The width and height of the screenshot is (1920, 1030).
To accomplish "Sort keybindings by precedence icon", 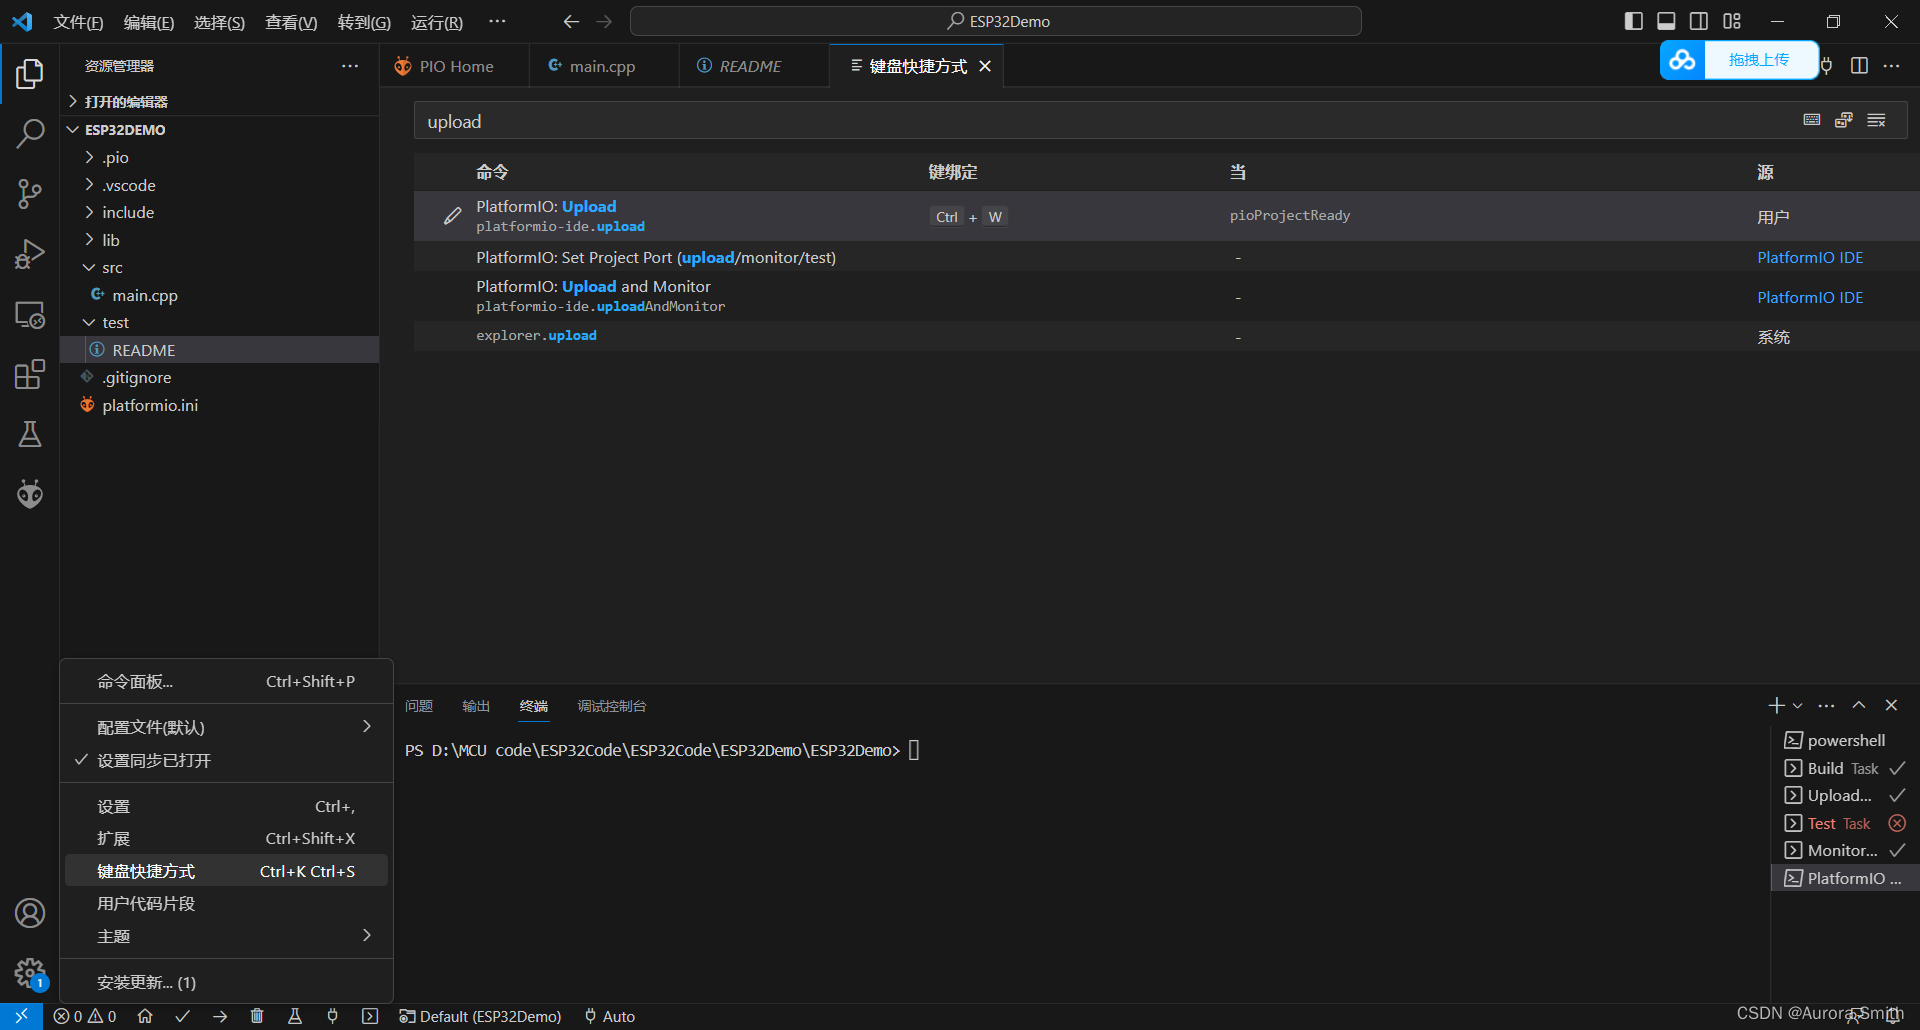I will [x=1844, y=120].
